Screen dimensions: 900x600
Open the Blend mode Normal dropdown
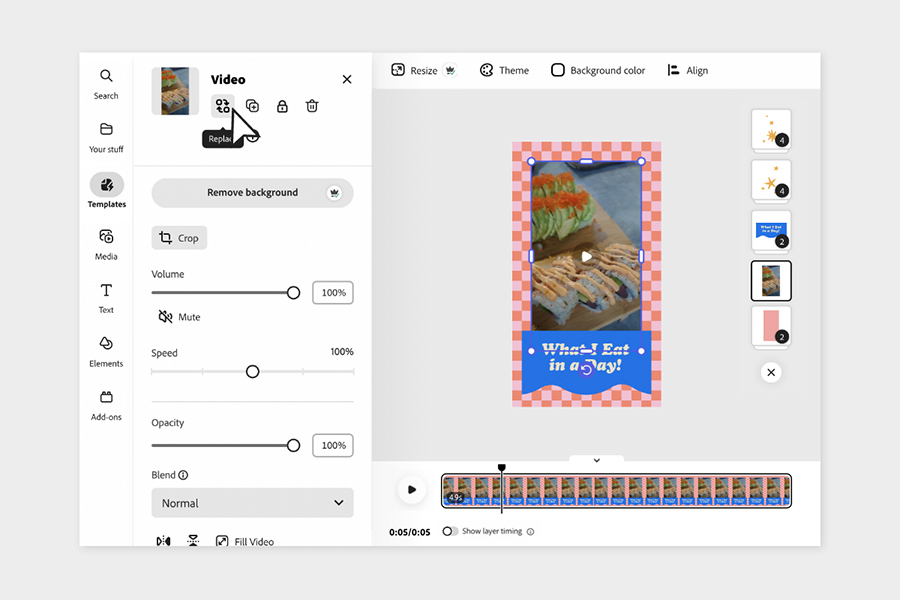tap(252, 503)
